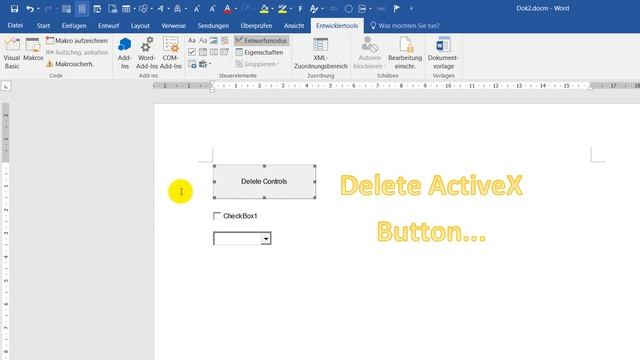Open the Visual Basic editor
This screenshot has width=640, height=360.
pyautogui.click(x=12, y=53)
